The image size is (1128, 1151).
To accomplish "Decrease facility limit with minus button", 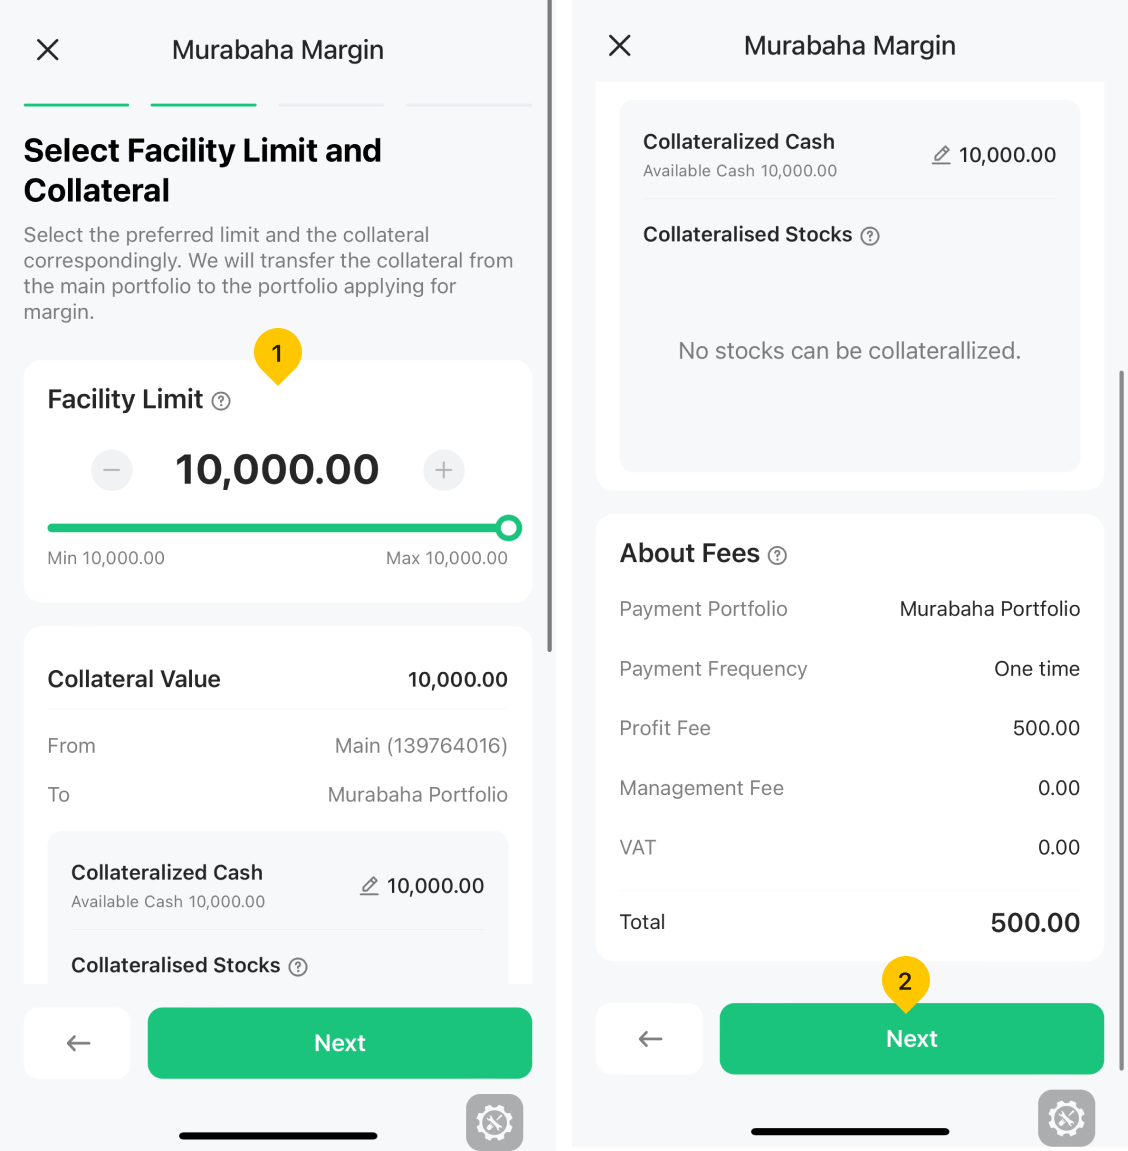I will click(112, 470).
